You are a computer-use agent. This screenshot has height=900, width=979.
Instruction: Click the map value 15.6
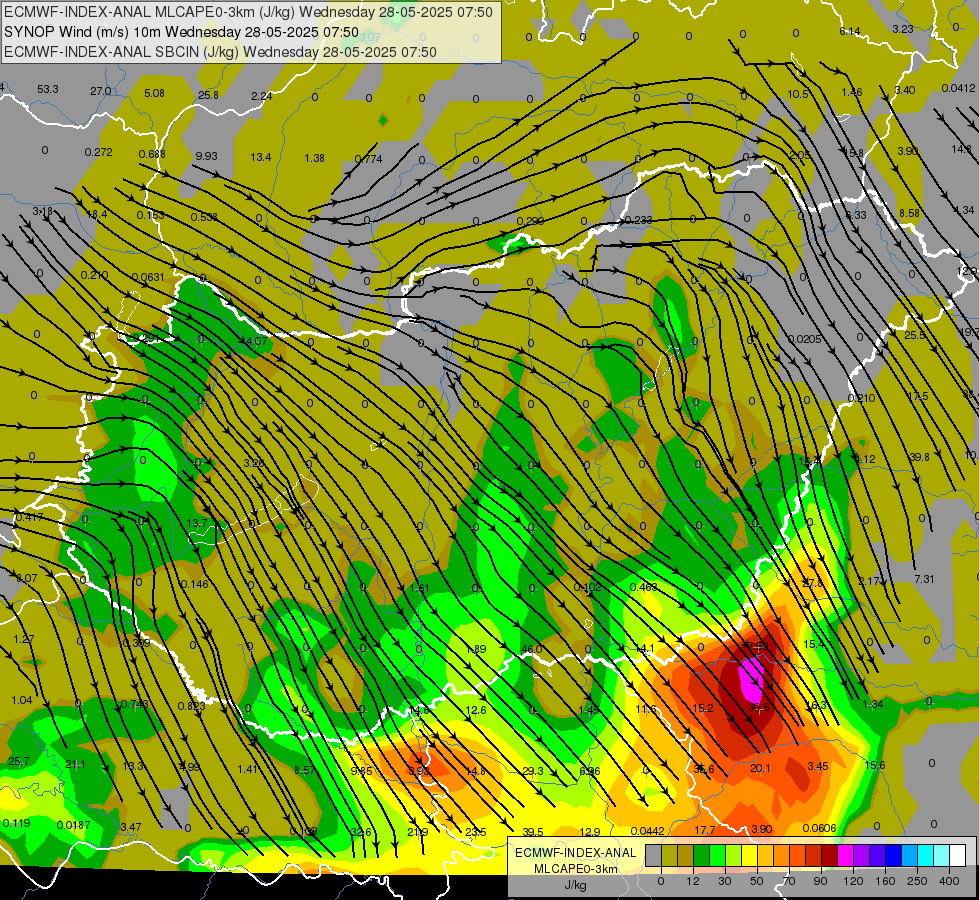coord(875,765)
